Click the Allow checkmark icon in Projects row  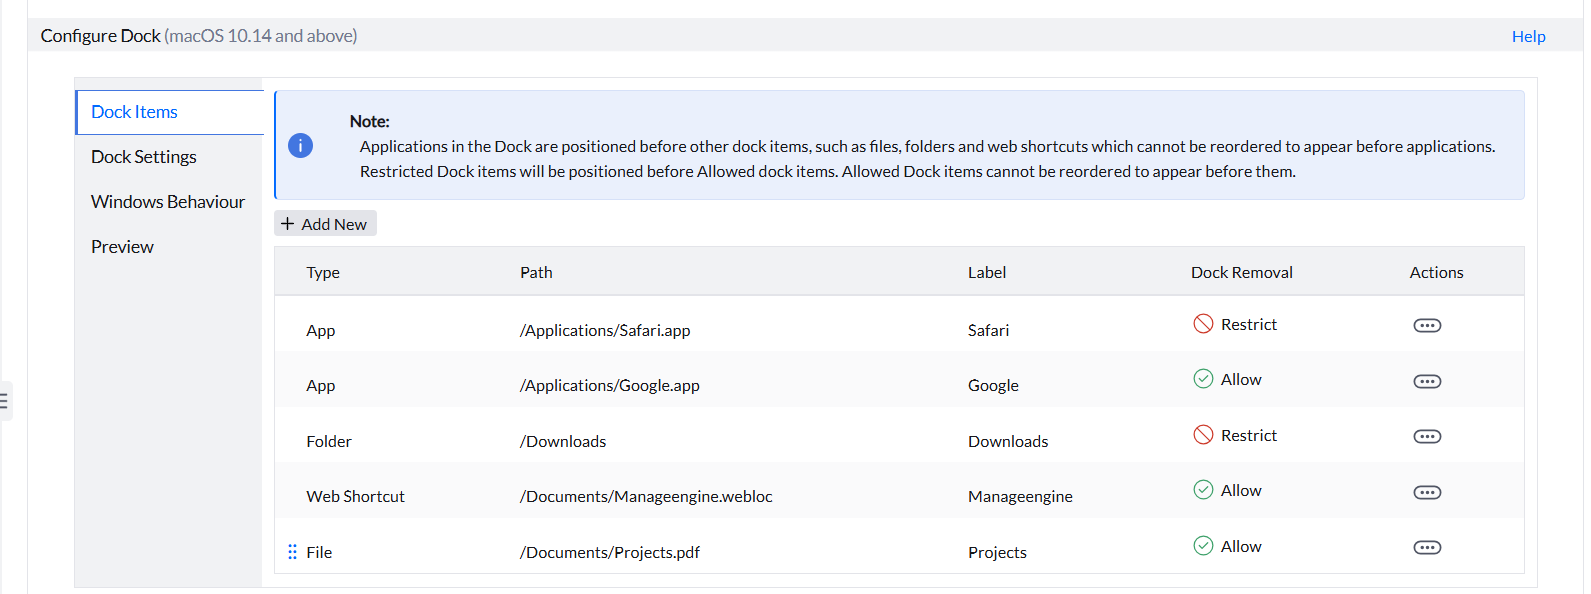coord(1203,546)
